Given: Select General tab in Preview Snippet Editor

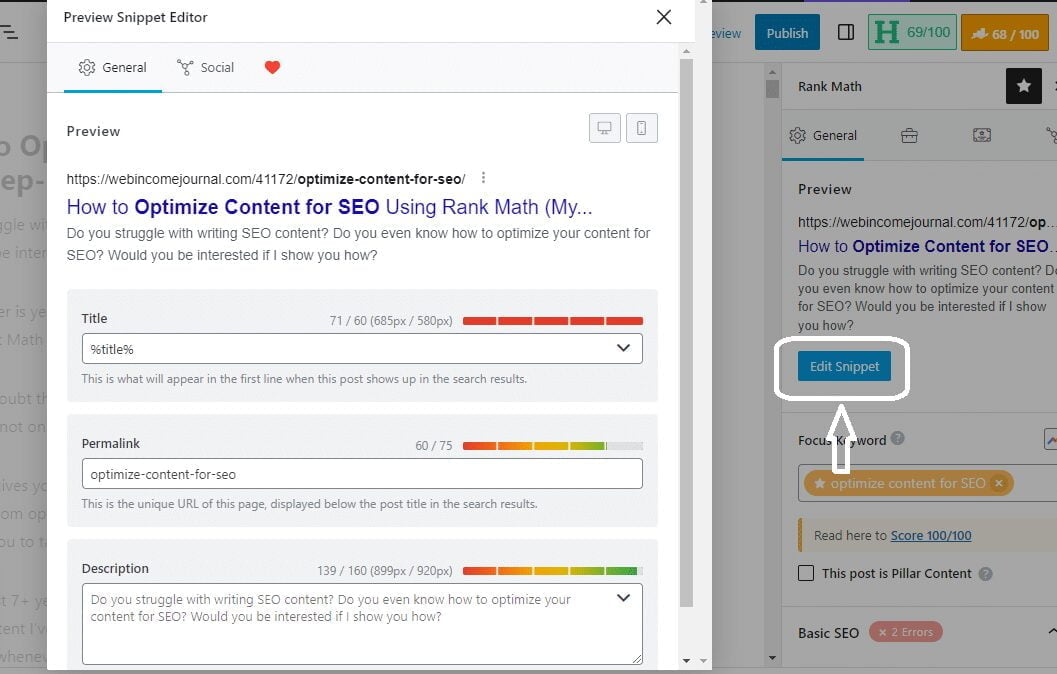Looking at the screenshot, I should point(113,67).
